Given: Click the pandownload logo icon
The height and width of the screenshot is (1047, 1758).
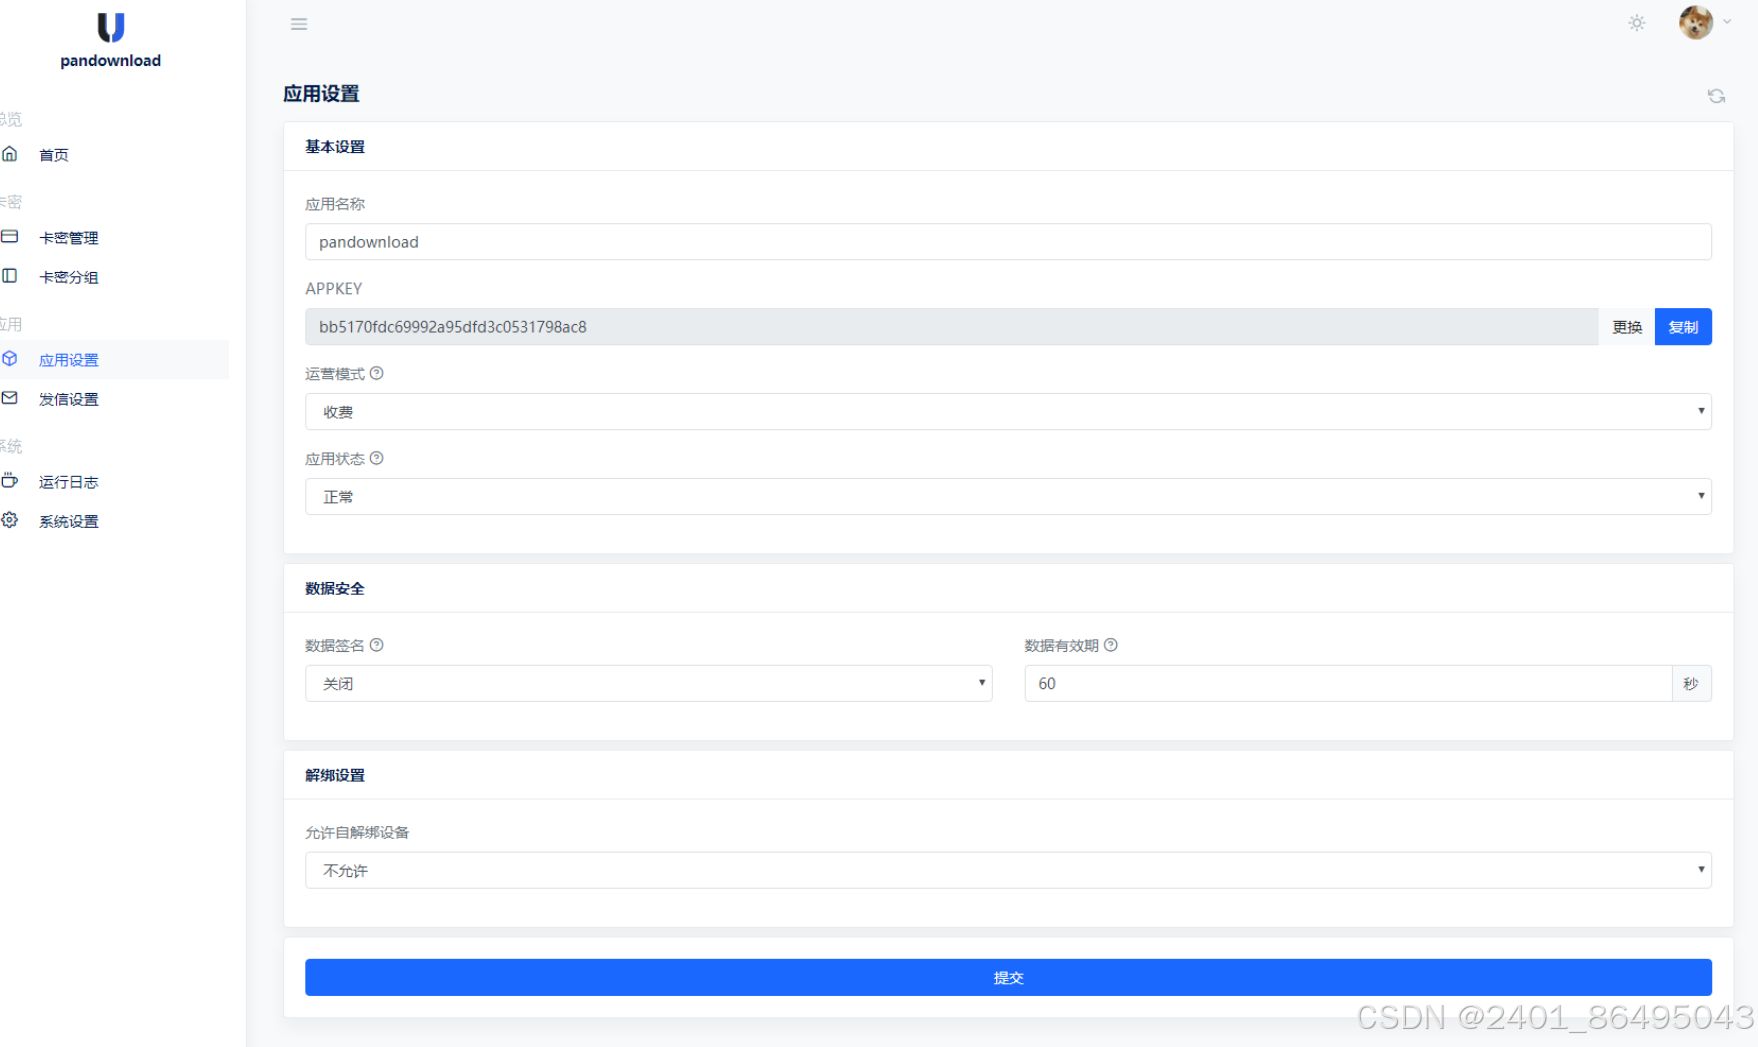Looking at the screenshot, I should [111, 27].
